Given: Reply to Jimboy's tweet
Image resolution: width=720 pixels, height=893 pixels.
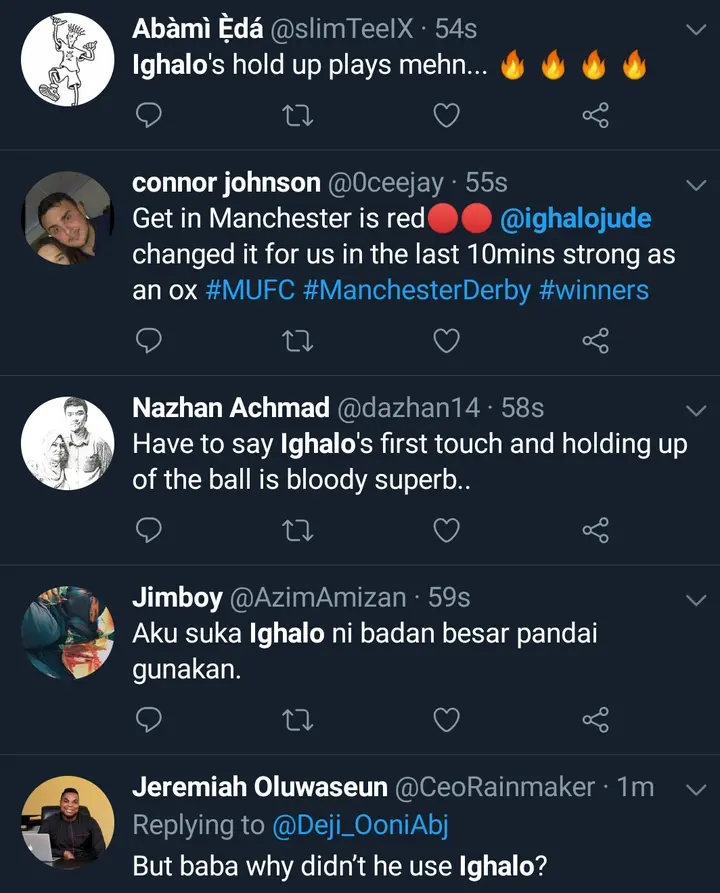Looking at the screenshot, I should 148,719.
